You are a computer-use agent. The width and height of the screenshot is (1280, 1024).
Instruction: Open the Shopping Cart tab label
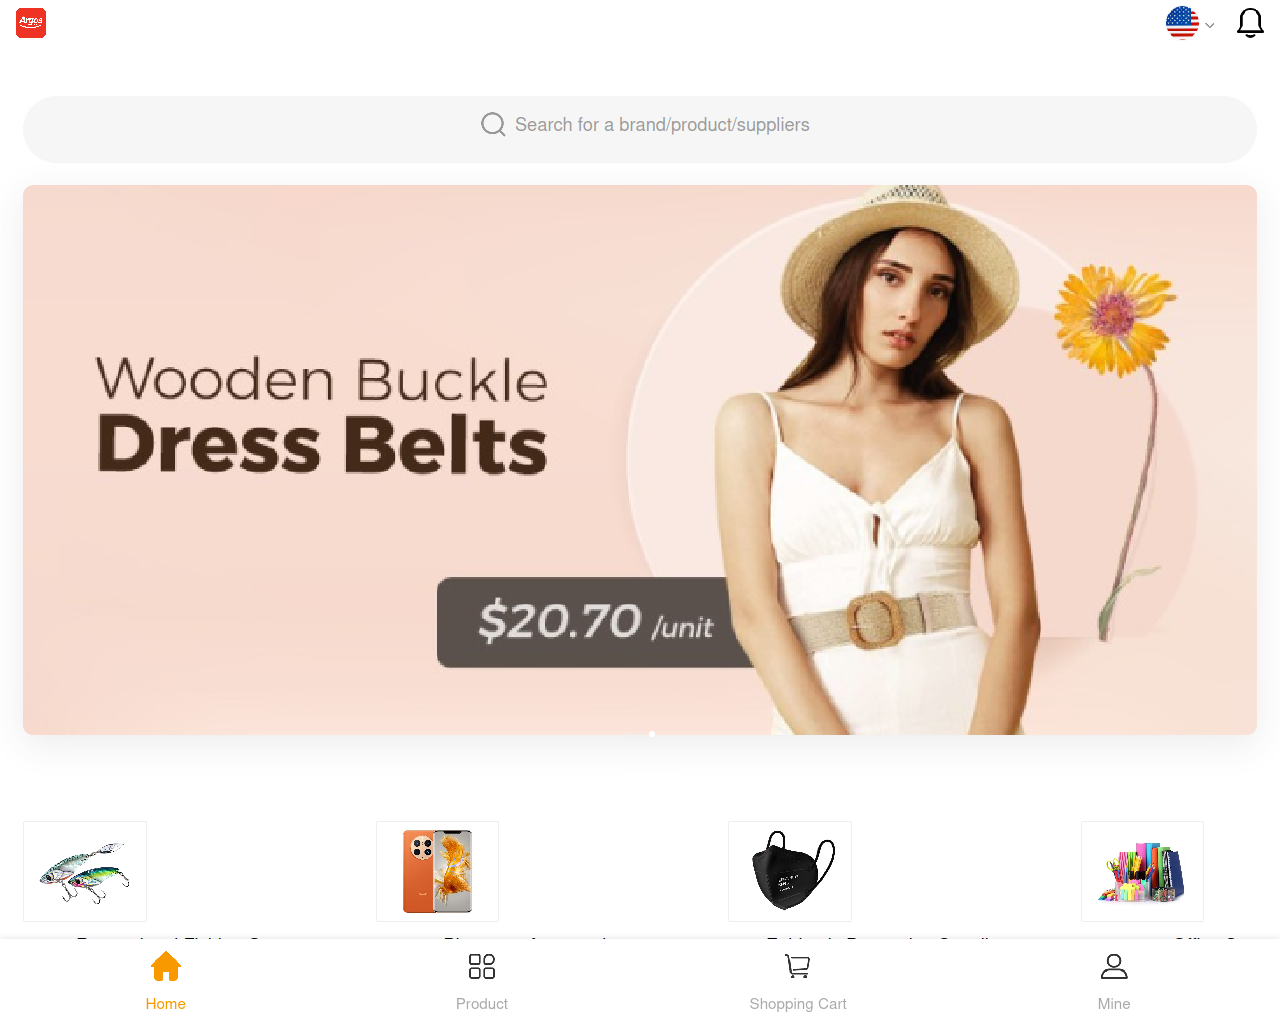798,1004
